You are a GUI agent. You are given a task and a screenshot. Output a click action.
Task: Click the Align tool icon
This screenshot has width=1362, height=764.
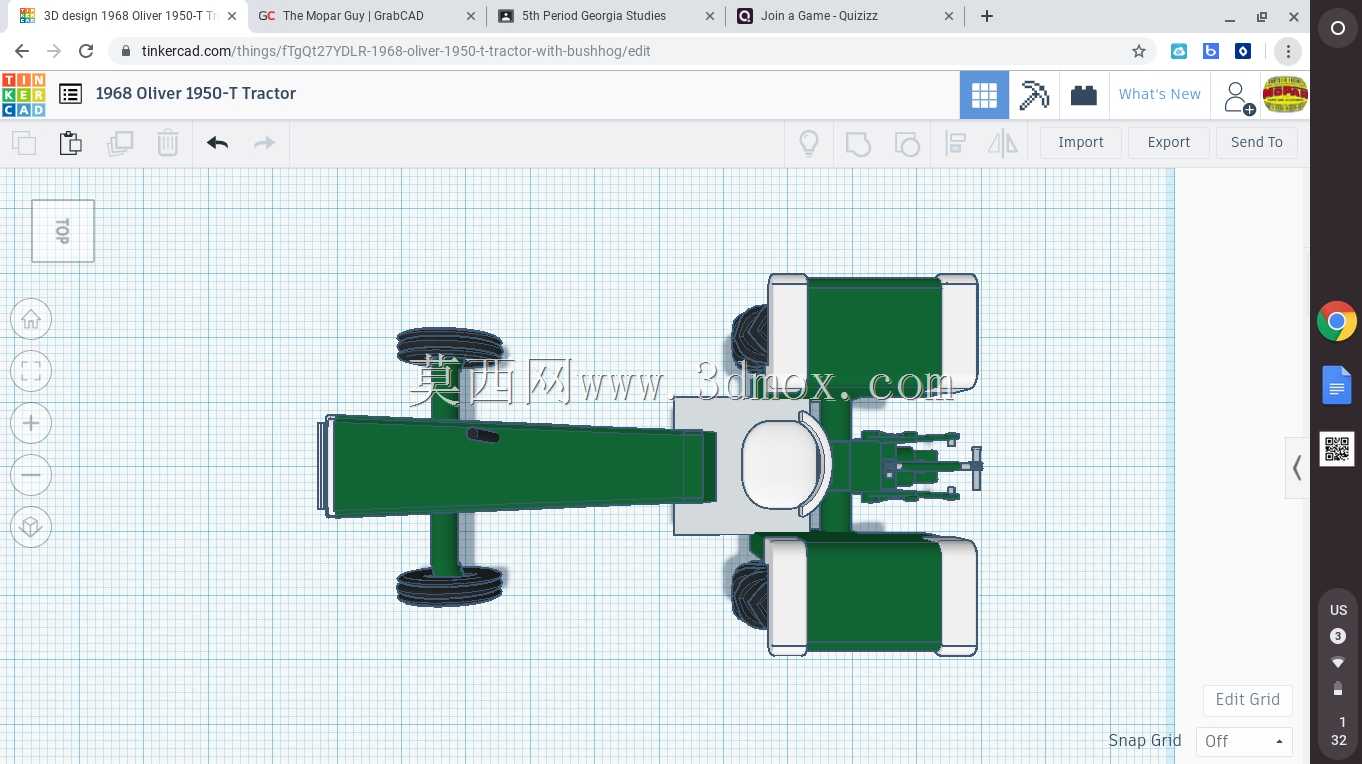pos(955,143)
